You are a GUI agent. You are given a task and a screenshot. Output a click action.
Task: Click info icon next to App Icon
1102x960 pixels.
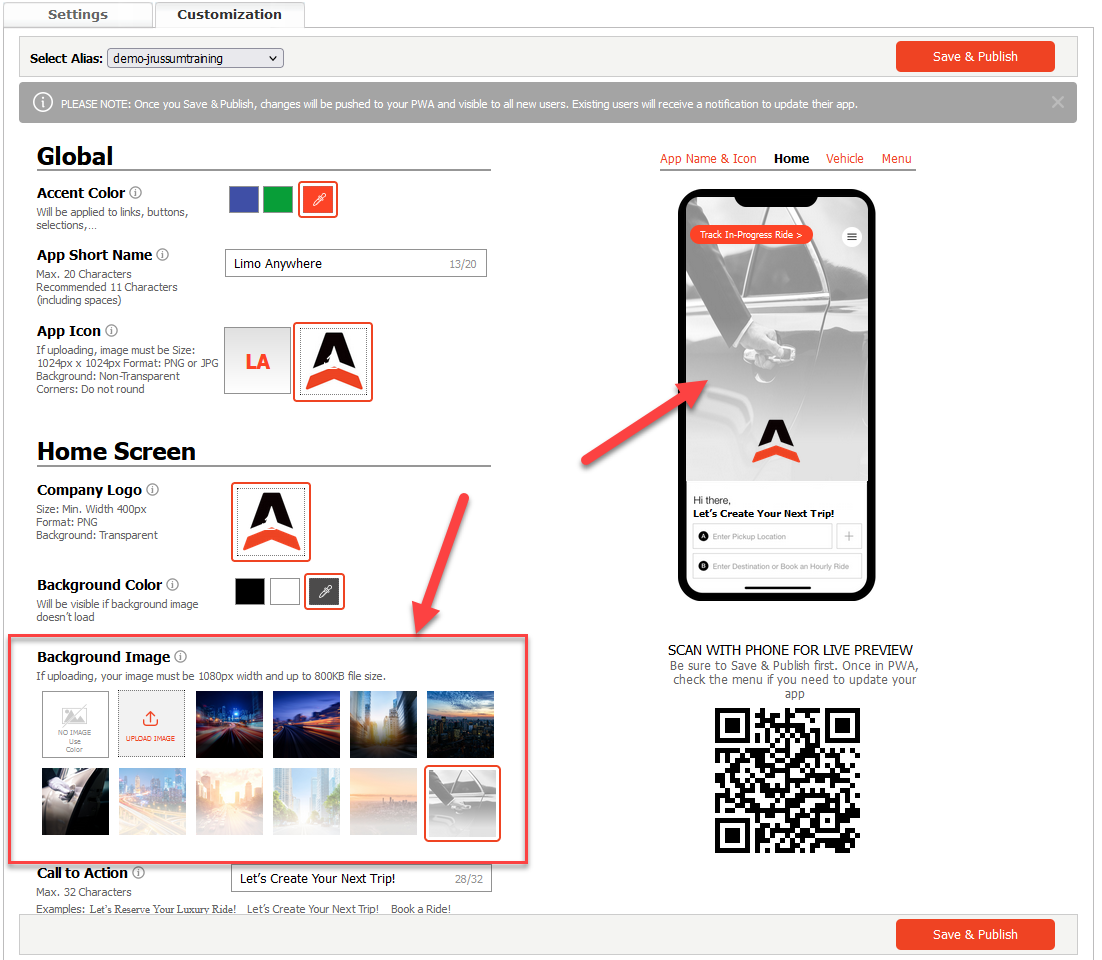tap(112, 331)
